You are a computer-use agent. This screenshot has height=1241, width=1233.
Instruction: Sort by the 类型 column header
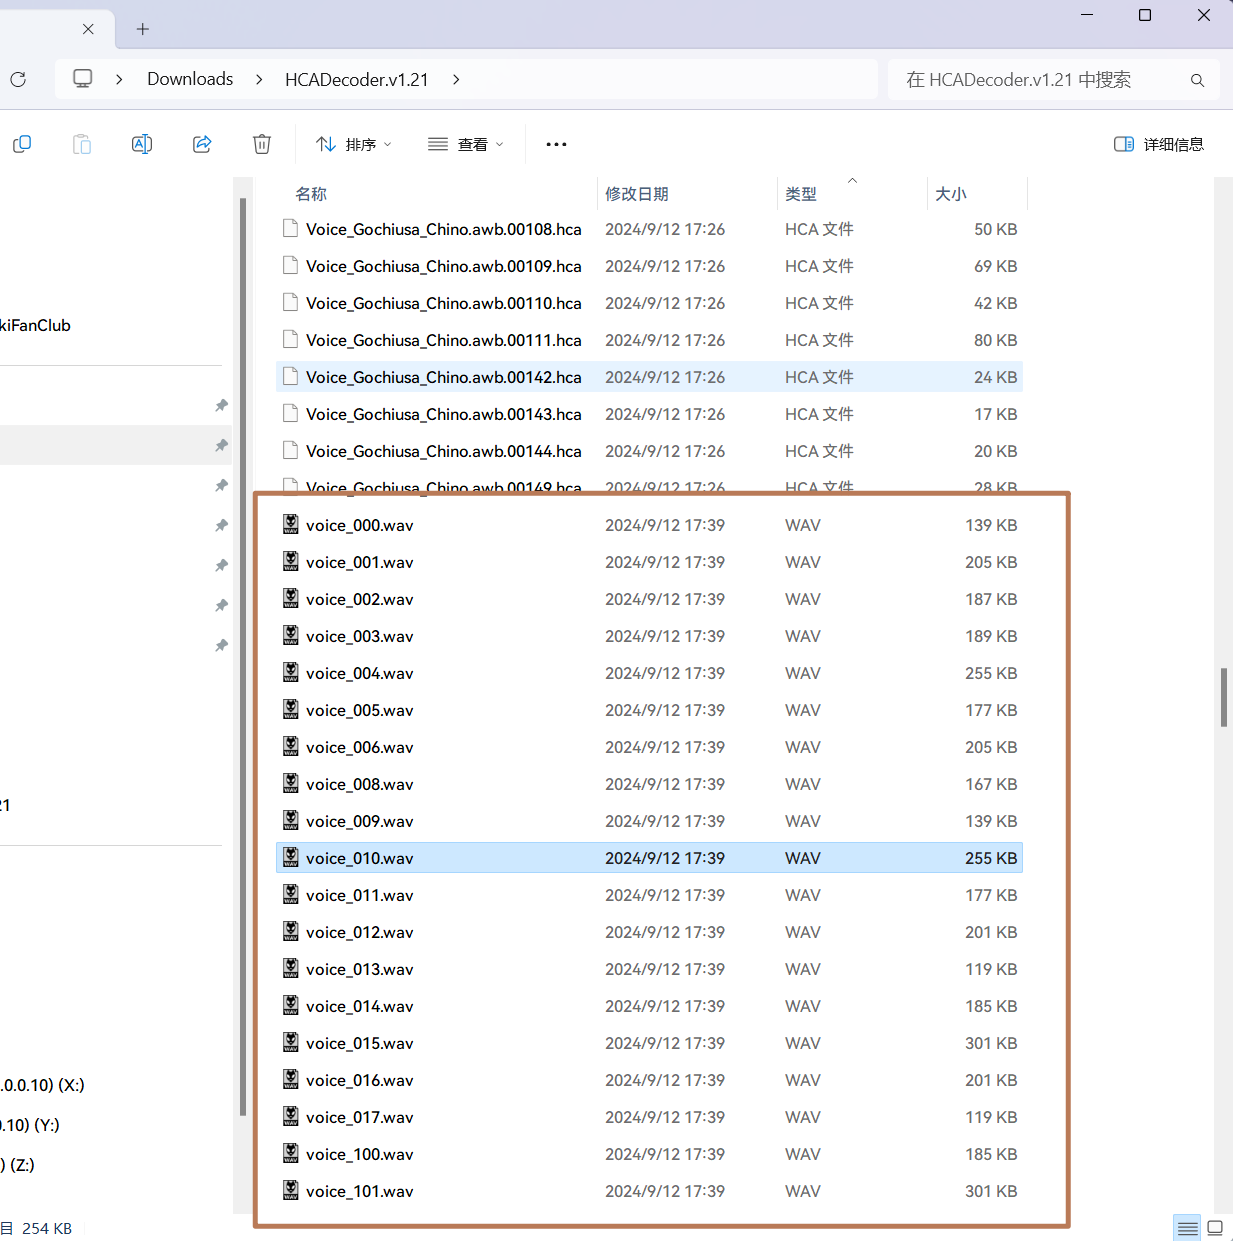[801, 194]
